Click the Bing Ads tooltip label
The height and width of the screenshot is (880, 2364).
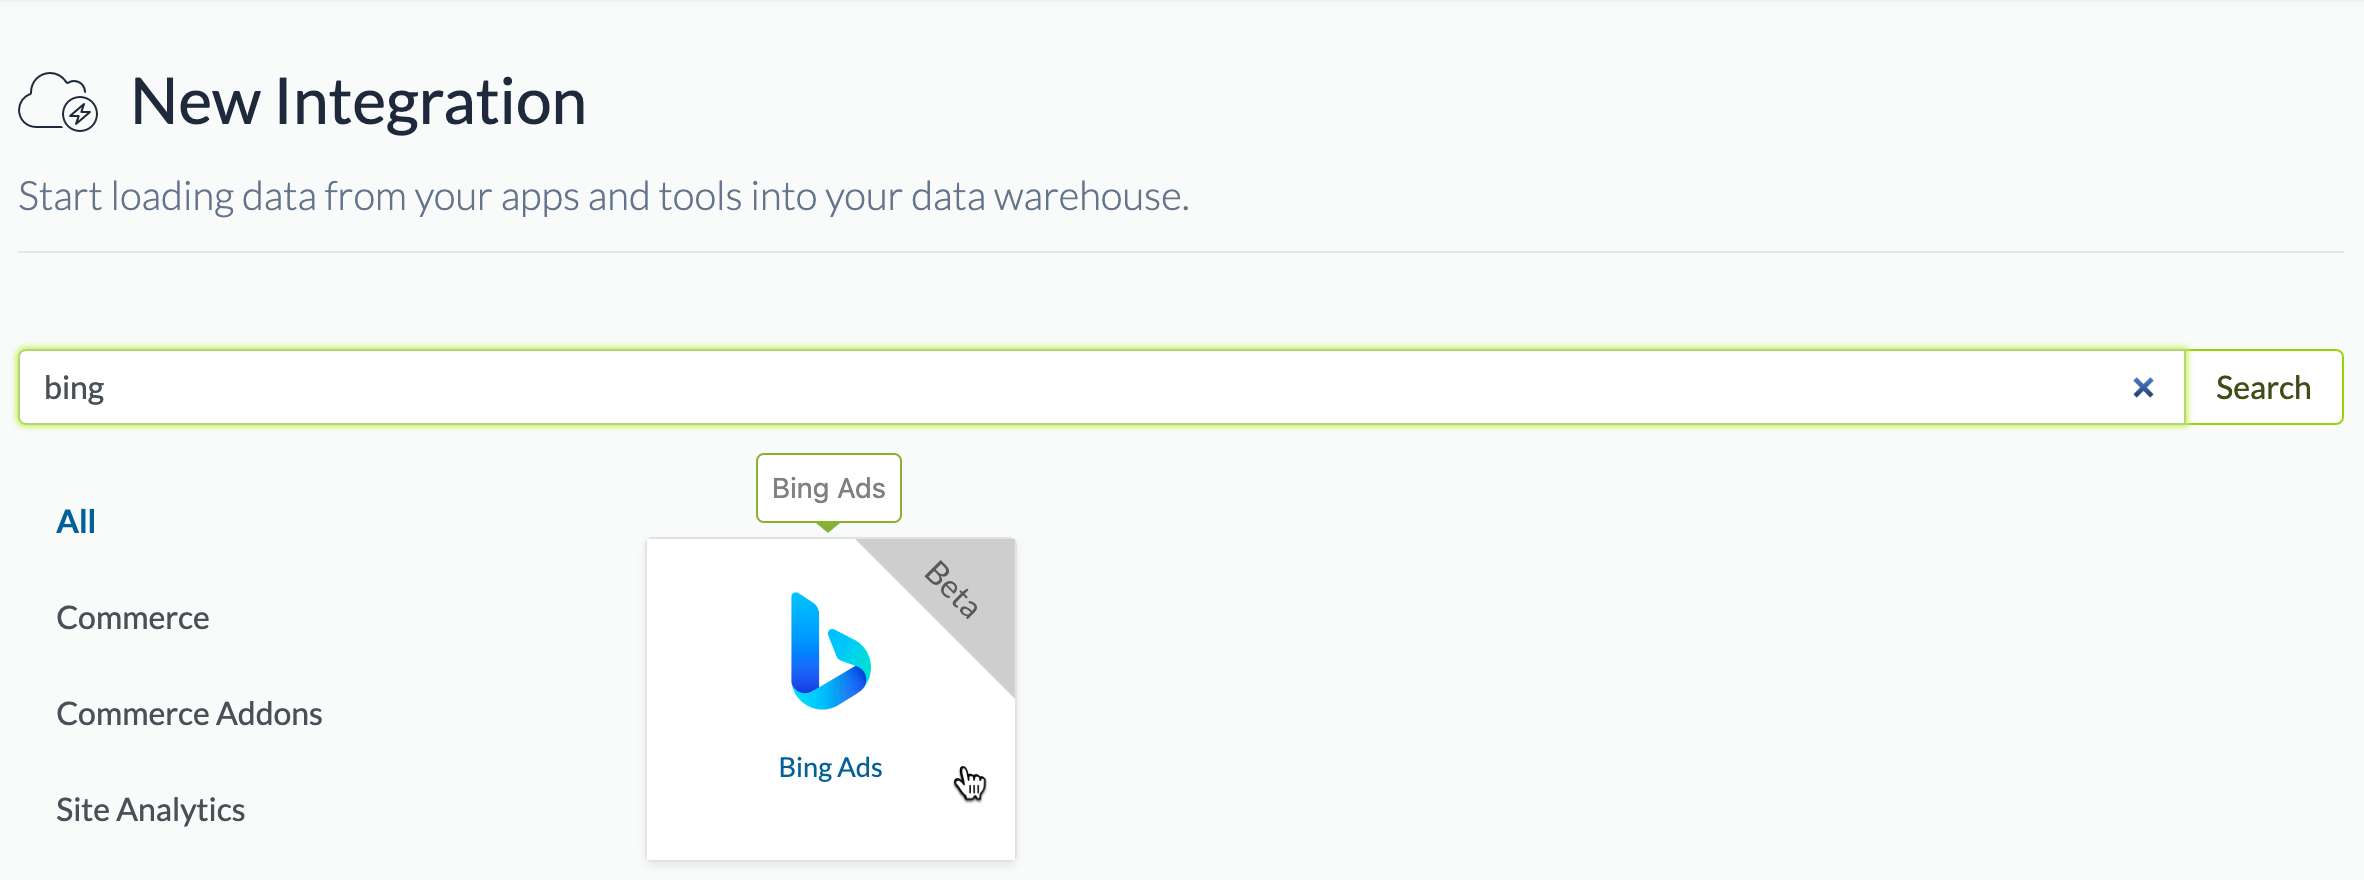[x=828, y=488]
